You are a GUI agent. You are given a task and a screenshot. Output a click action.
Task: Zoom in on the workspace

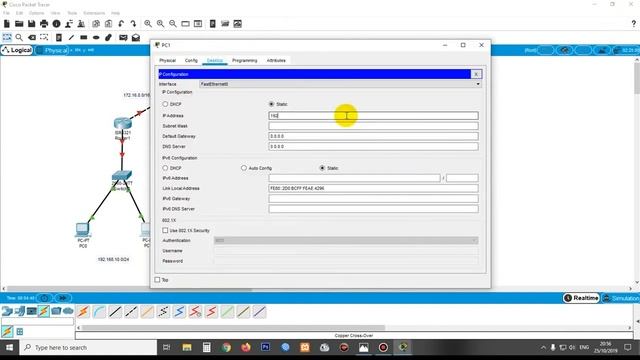[x=148, y=24]
